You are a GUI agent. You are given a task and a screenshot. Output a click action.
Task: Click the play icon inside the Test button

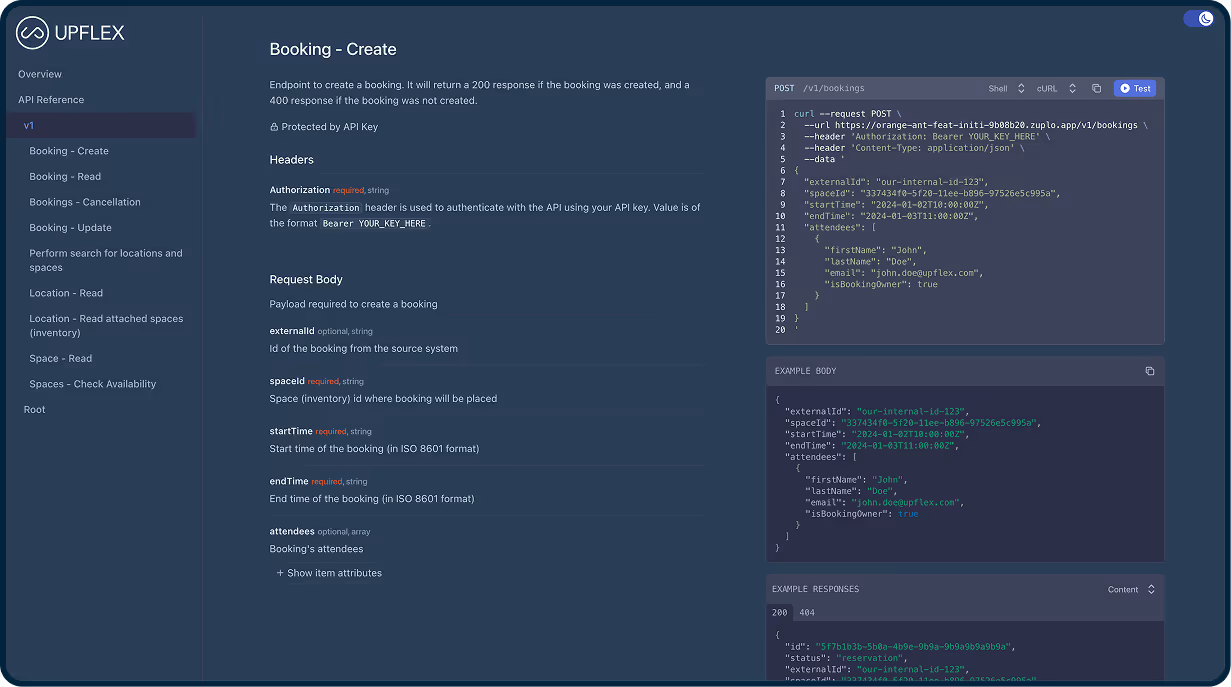coord(1125,88)
